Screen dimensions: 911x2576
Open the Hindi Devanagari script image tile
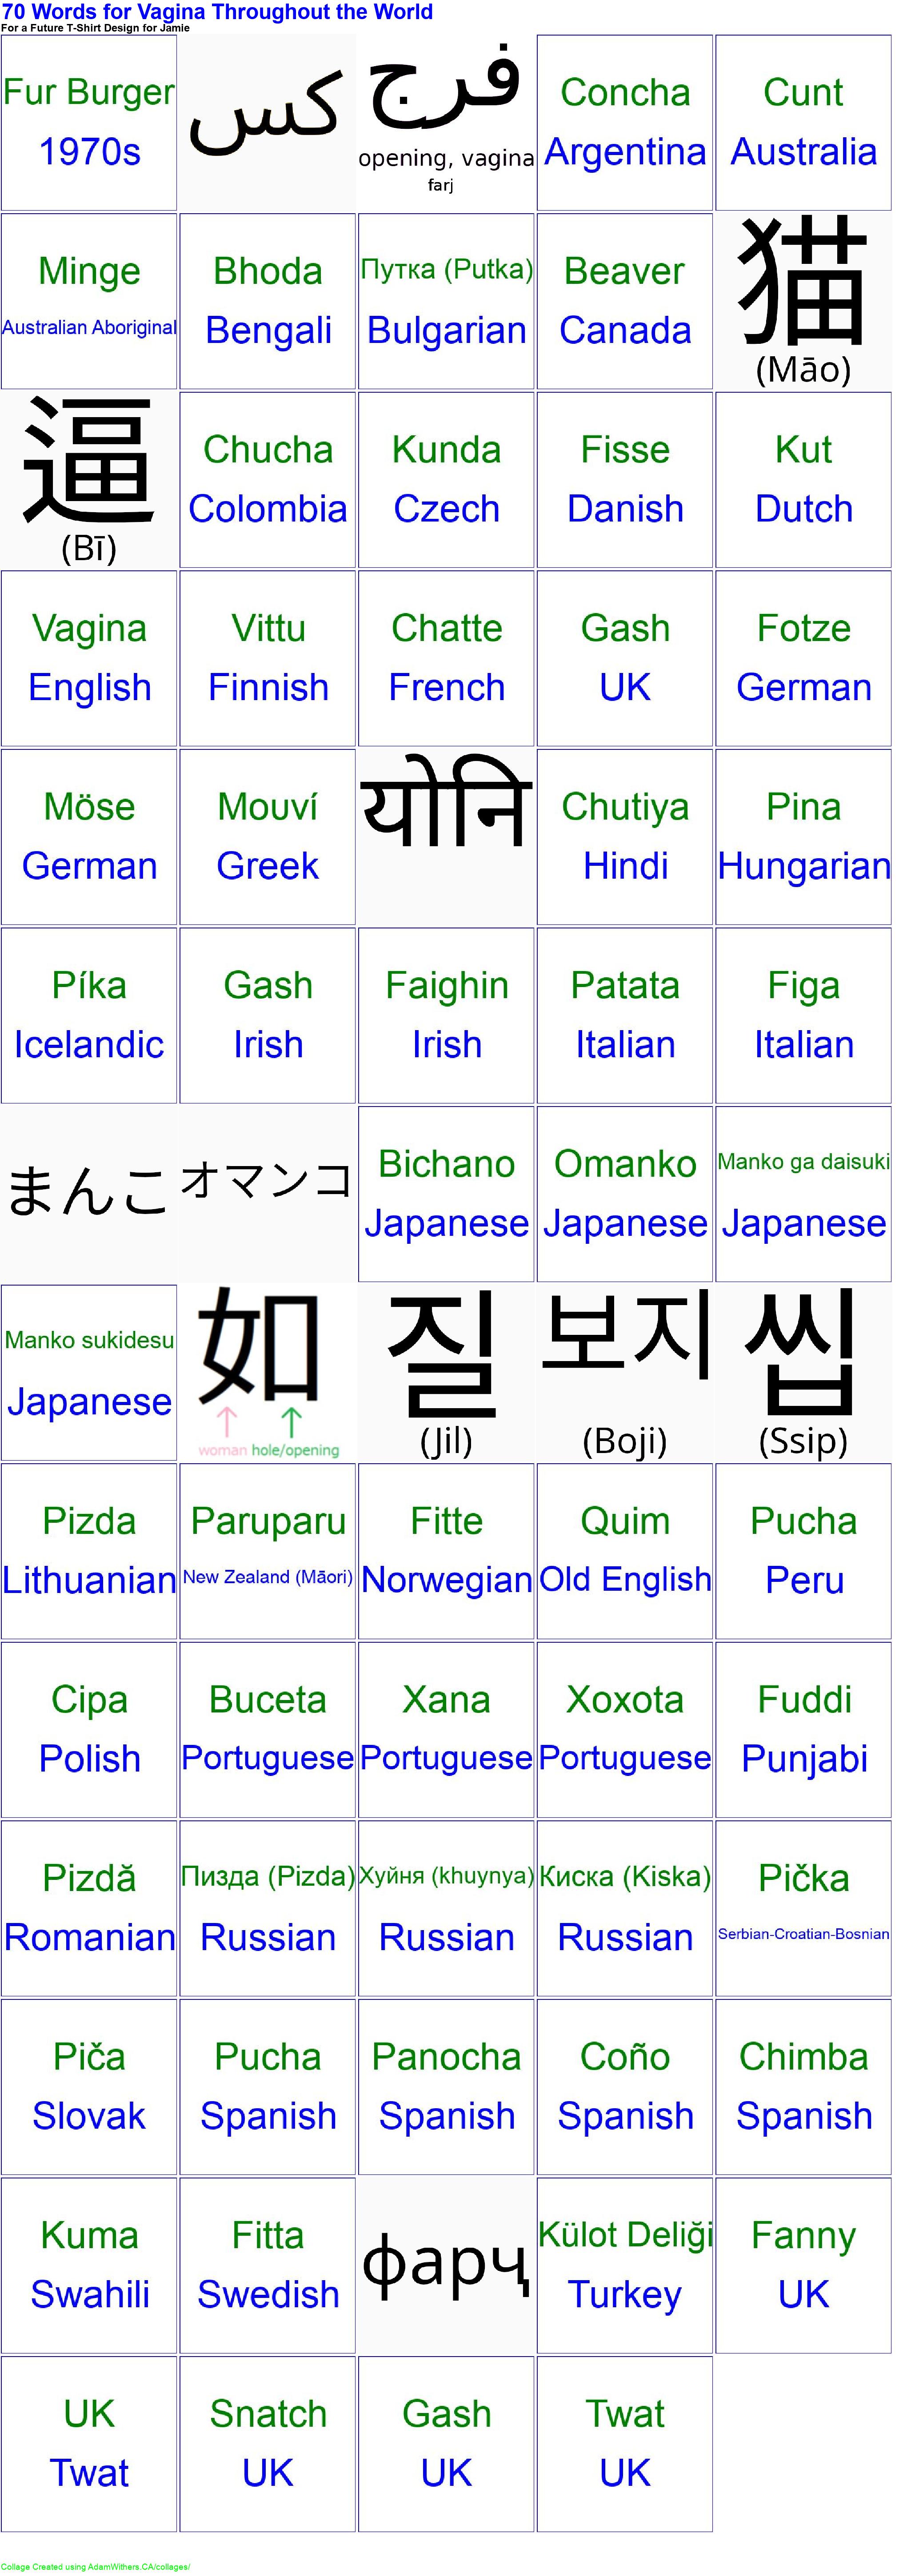(x=446, y=836)
